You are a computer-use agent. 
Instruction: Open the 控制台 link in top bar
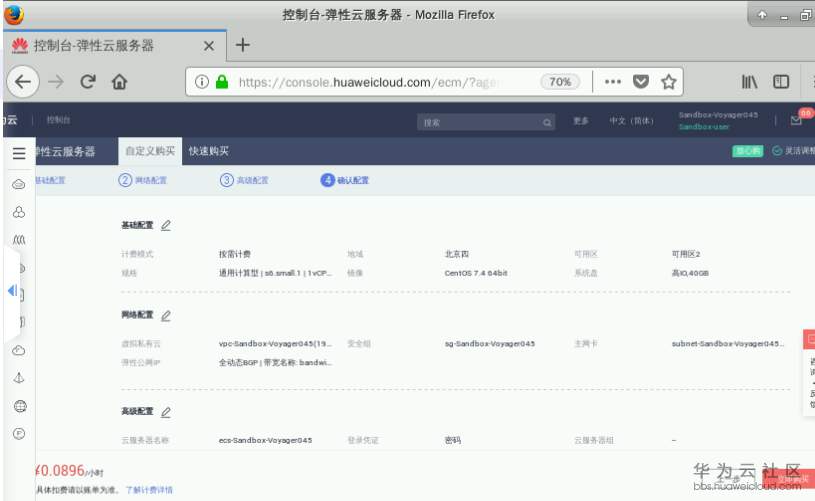point(58,120)
